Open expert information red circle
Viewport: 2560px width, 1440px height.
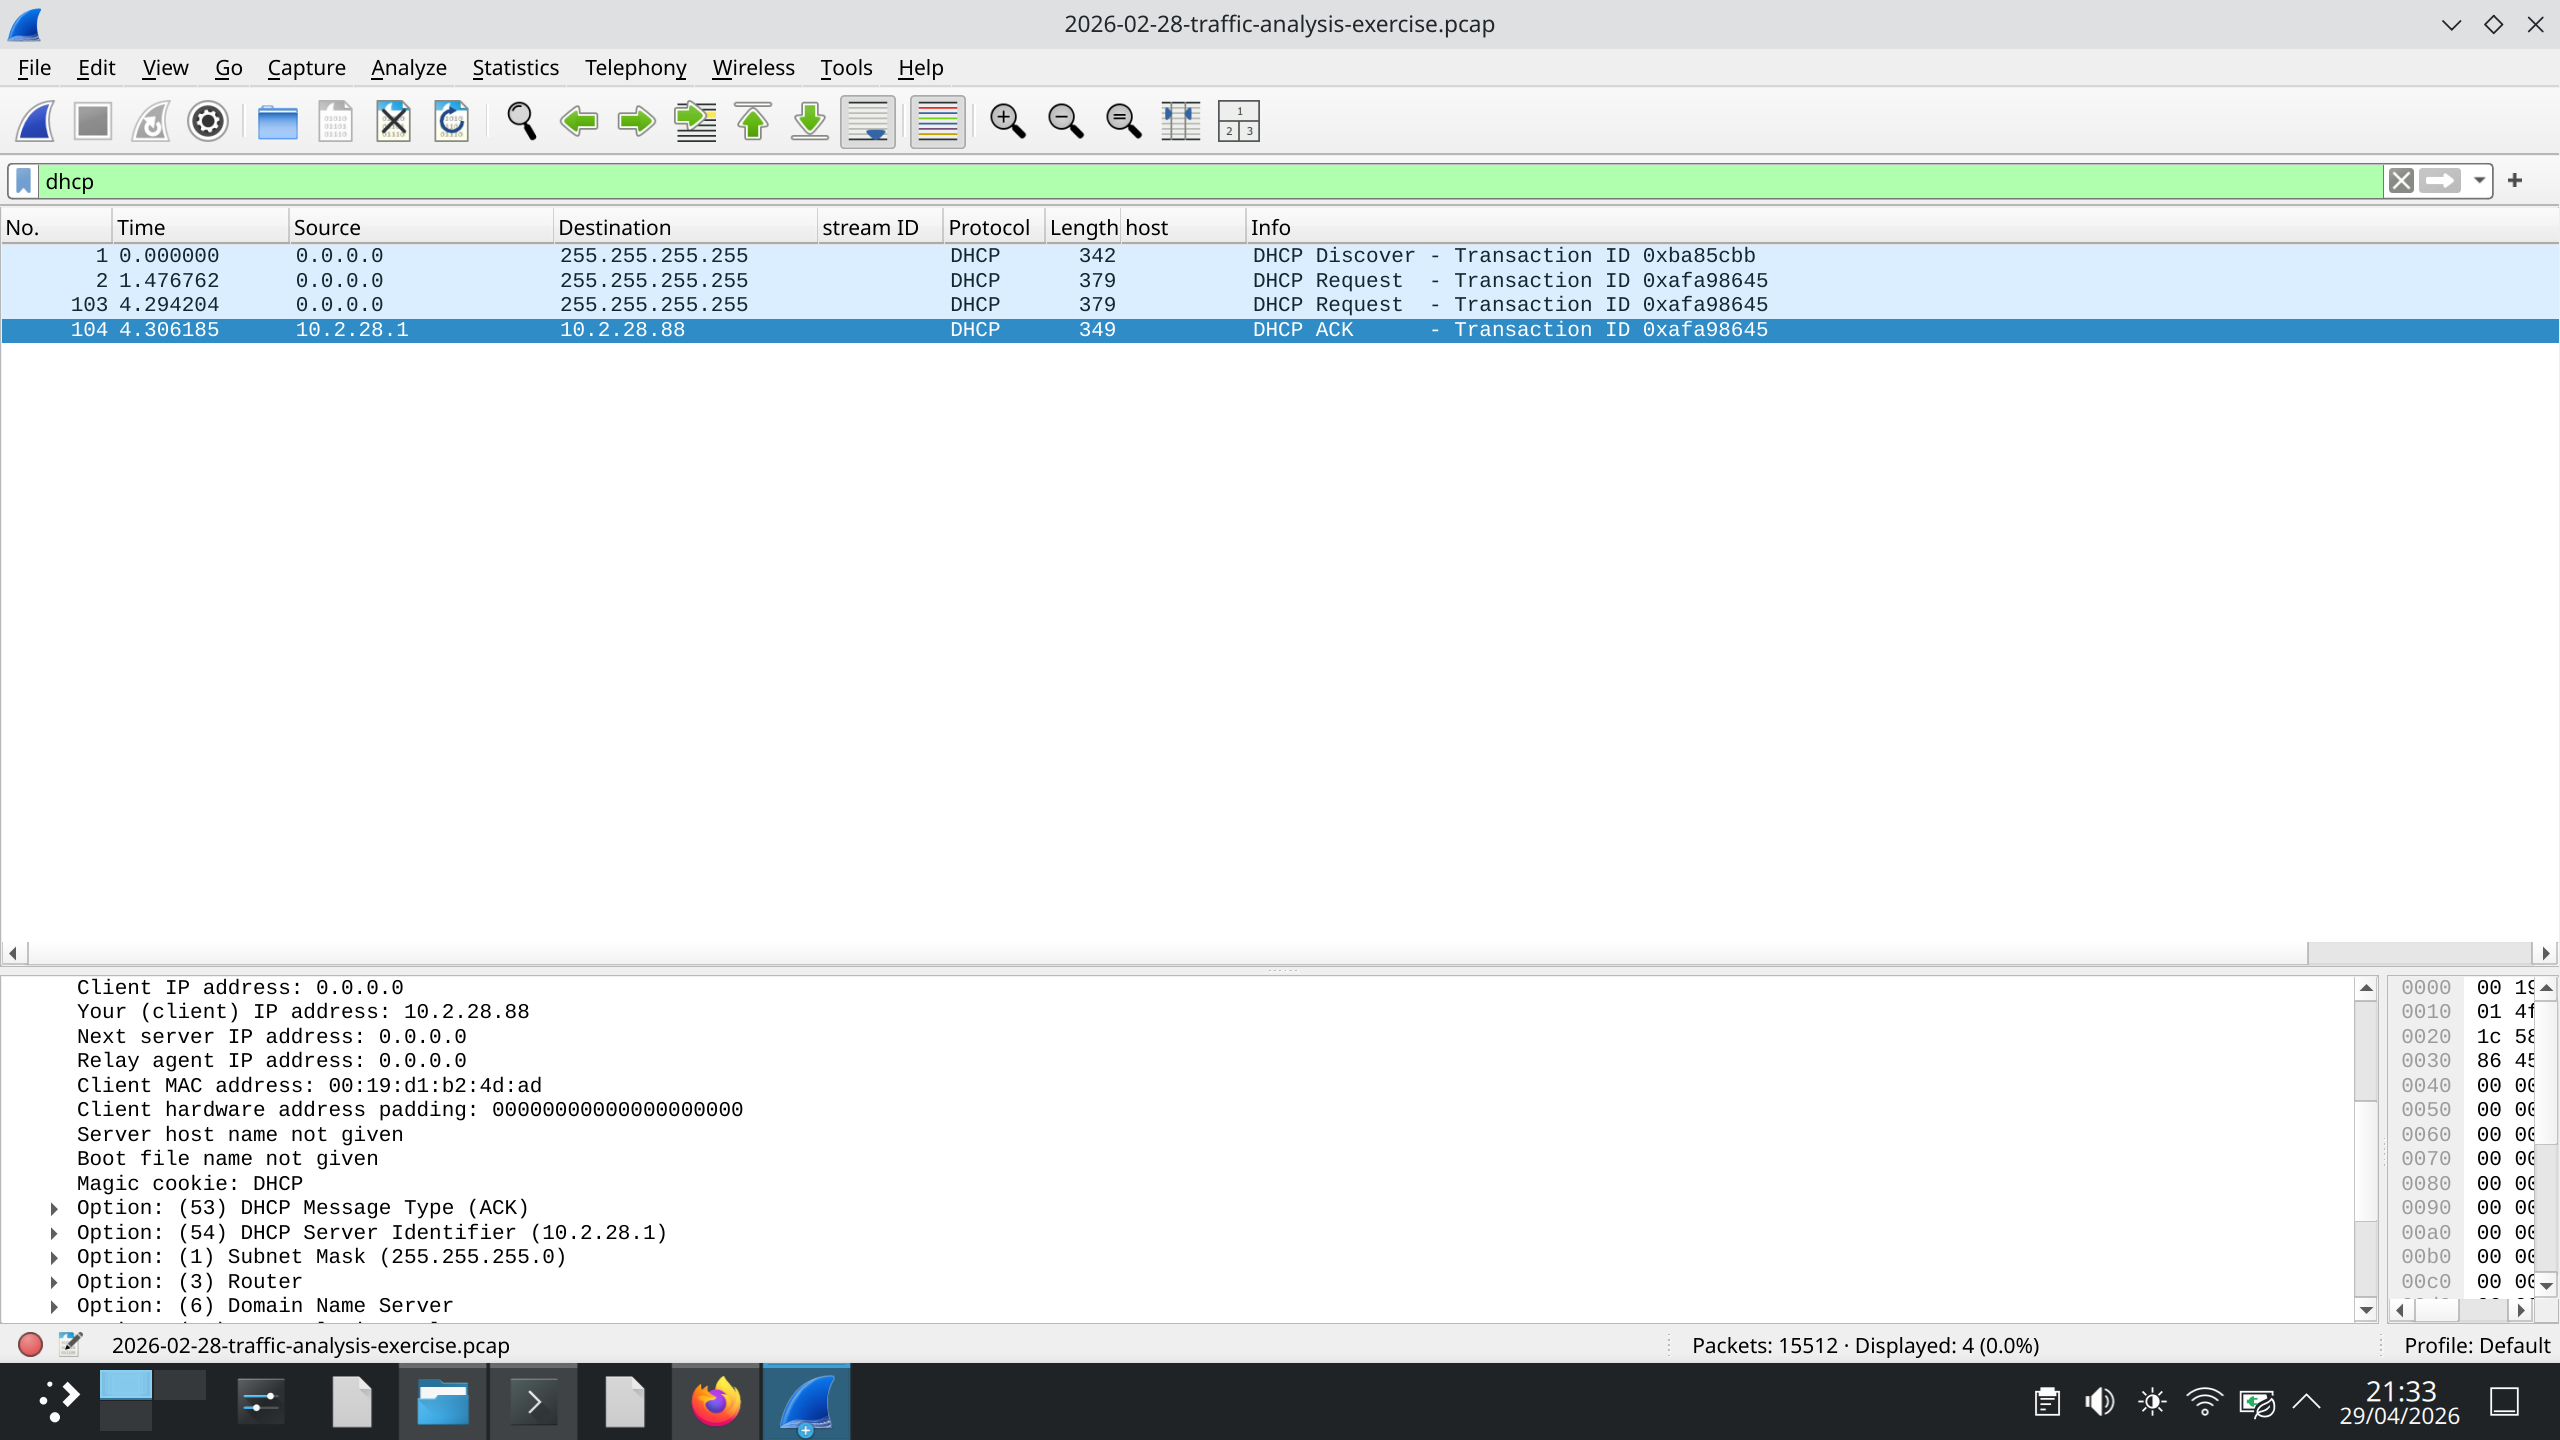pos(30,1345)
